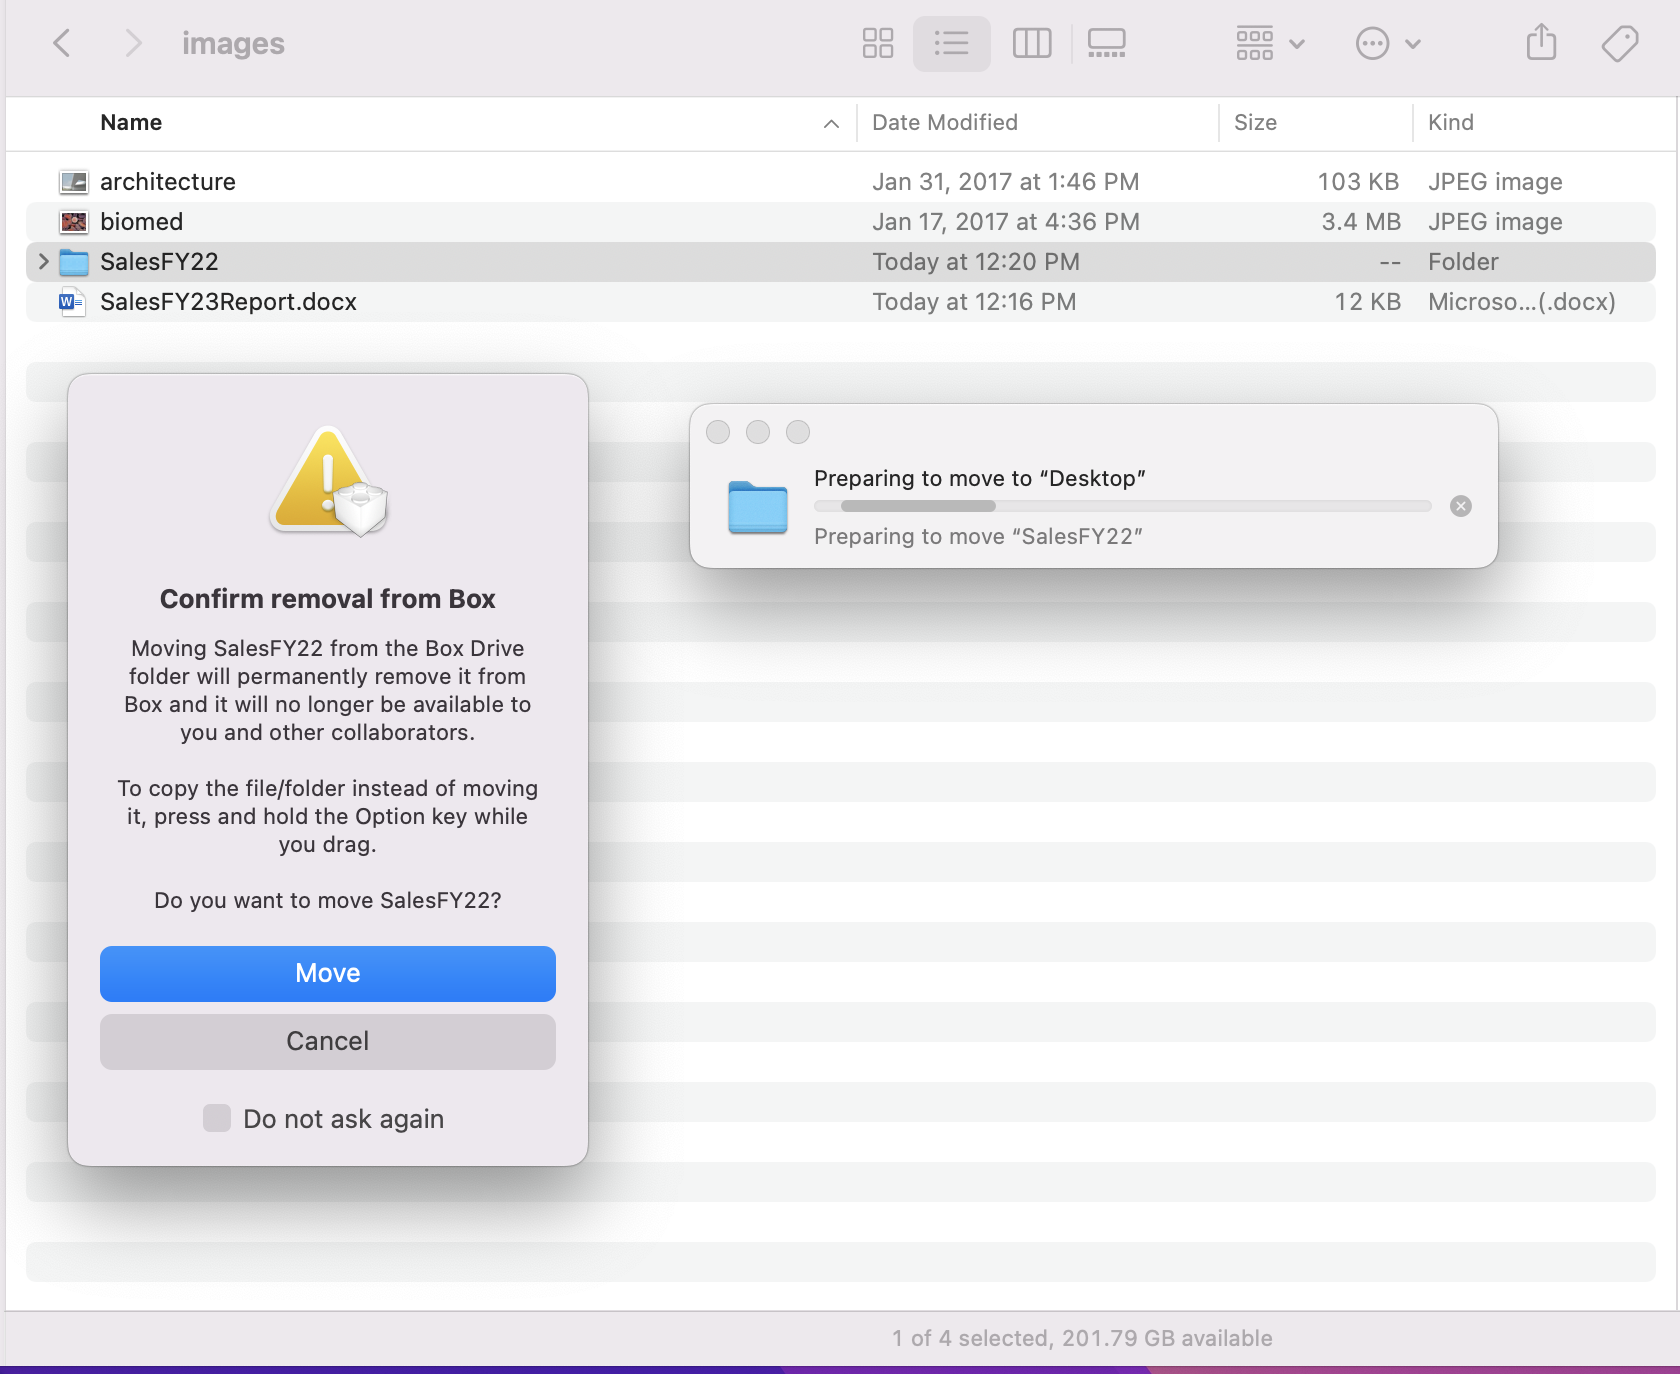Click the folder icon in progress window
Screen dimensions: 1680x1374
tap(758, 507)
